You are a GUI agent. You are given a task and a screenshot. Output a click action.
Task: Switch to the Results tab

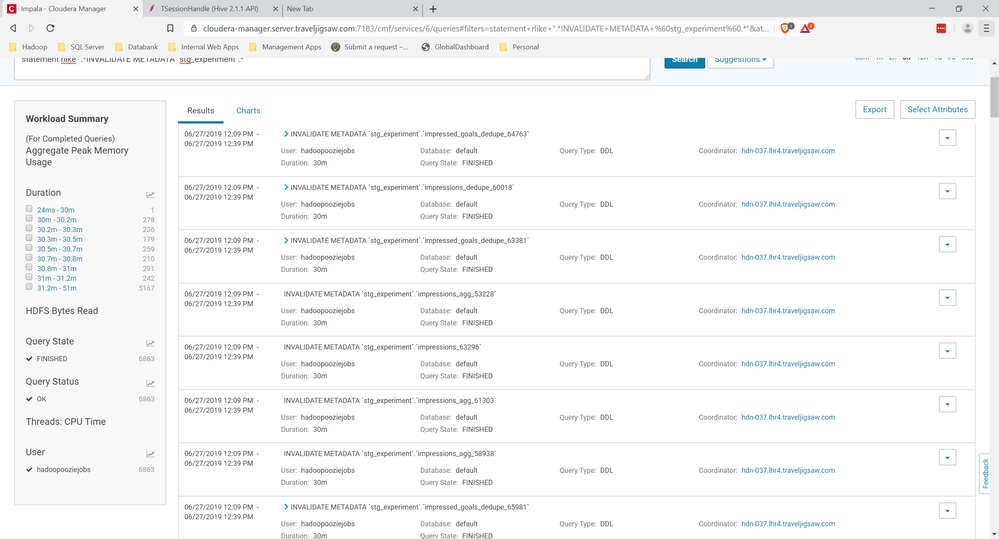201,111
